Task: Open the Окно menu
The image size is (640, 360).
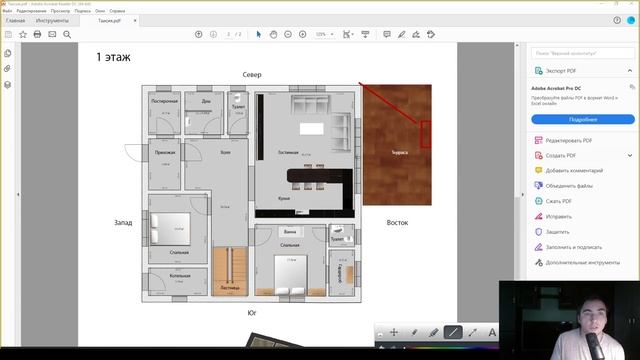Action: pyautogui.click(x=100, y=11)
